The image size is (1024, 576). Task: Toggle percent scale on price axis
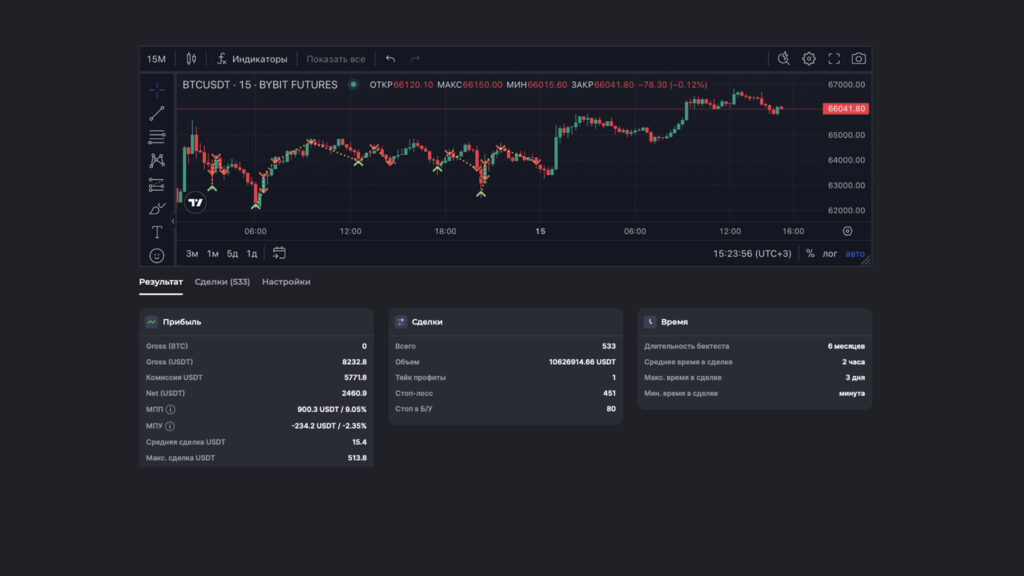click(x=810, y=254)
